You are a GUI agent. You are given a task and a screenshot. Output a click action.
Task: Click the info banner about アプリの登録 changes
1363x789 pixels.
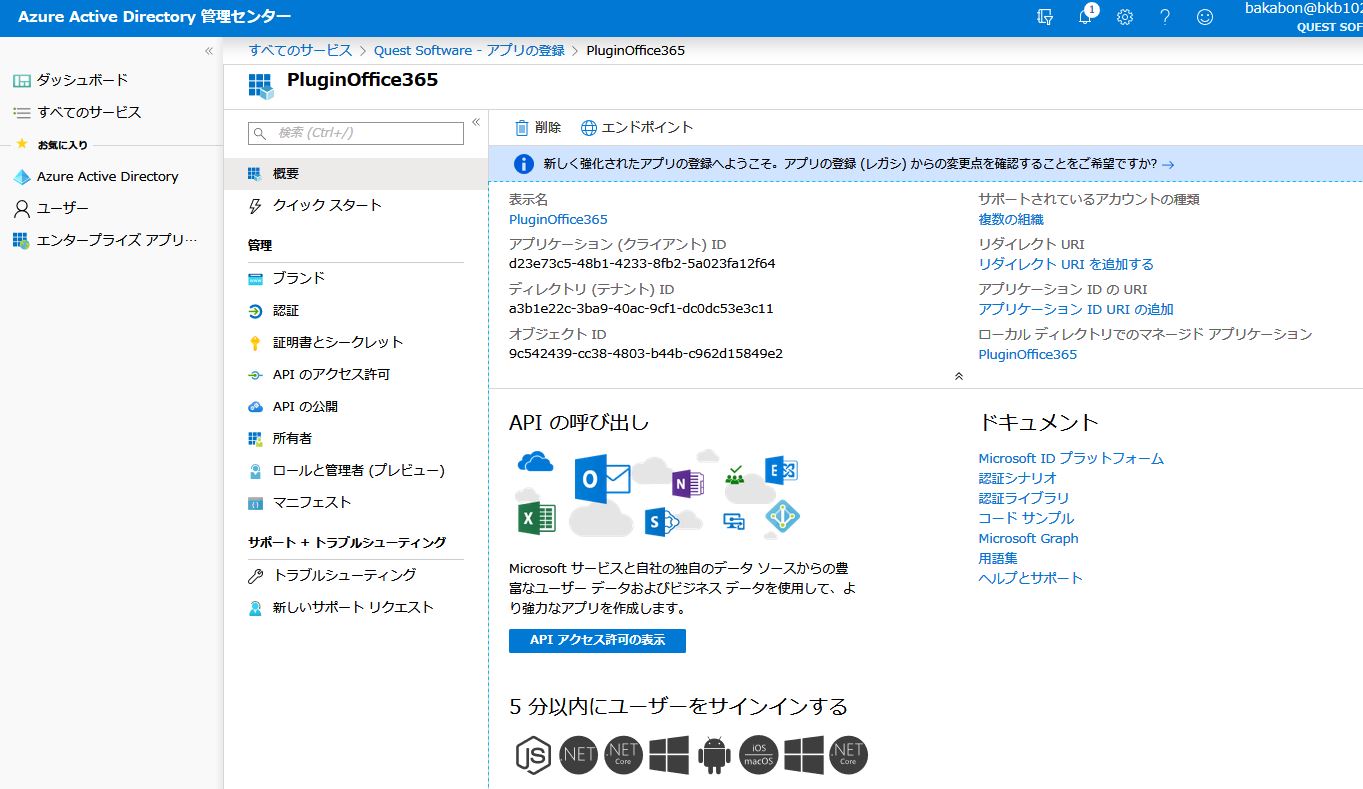[925, 163]
